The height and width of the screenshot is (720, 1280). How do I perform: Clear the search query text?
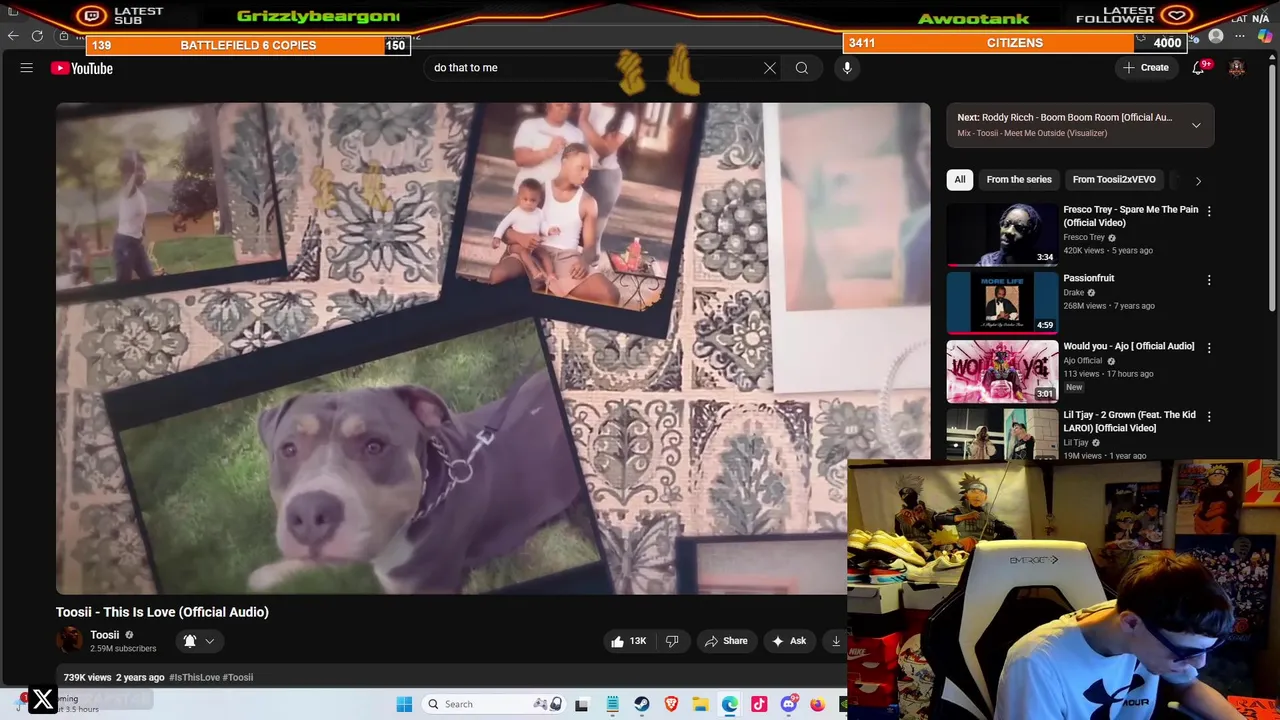(x=770, y=68)
